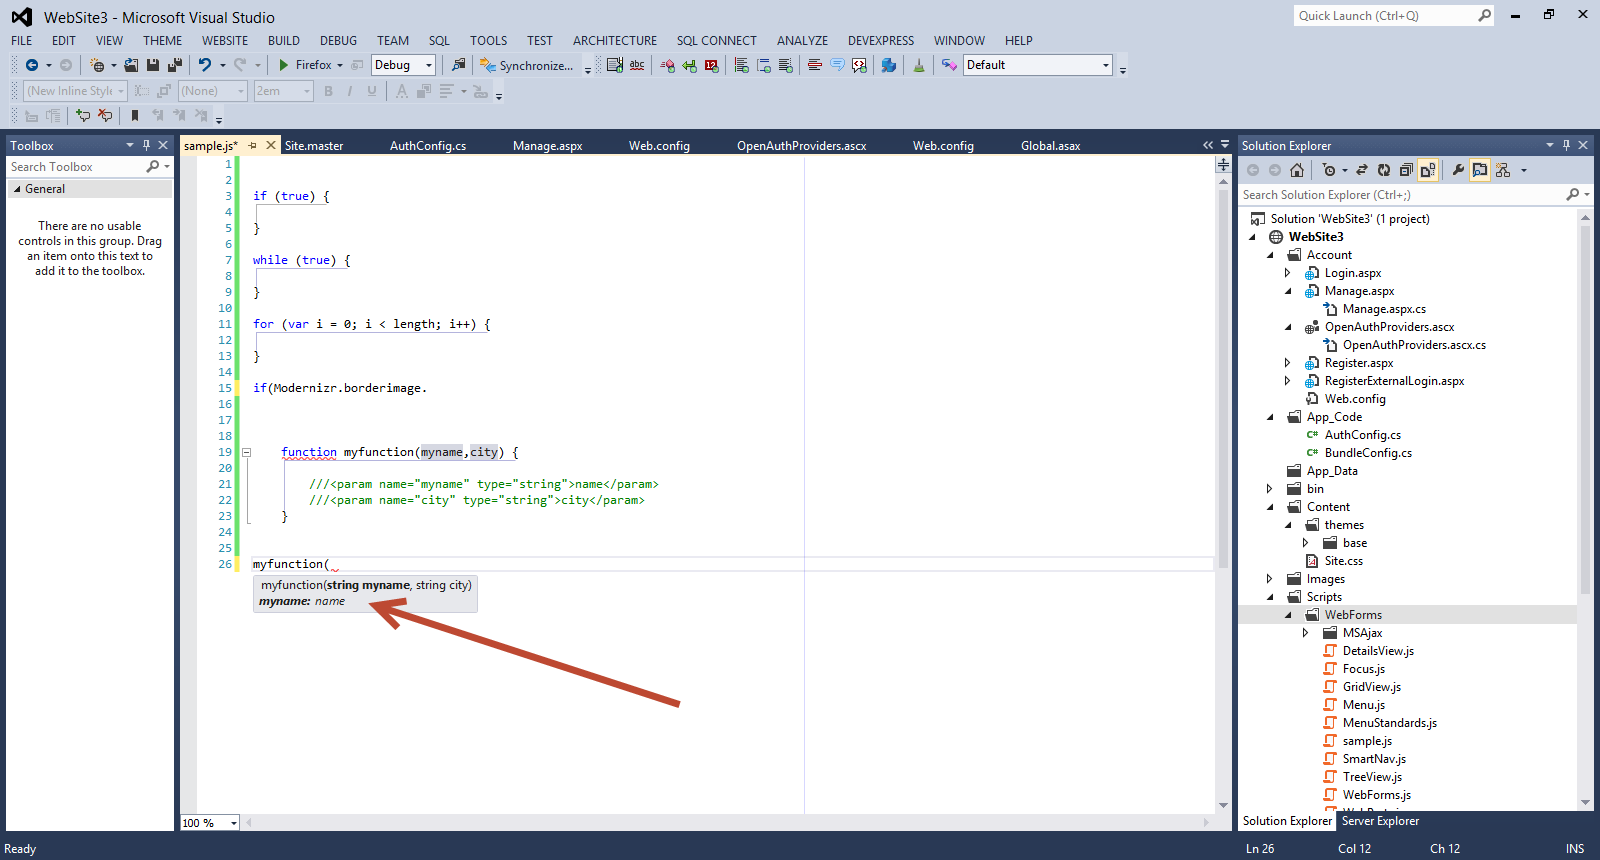Click the red 12 numbered icon in toolbar
Image resolution: width=1600 pixels, height=860 pixels.
(711, 65)
